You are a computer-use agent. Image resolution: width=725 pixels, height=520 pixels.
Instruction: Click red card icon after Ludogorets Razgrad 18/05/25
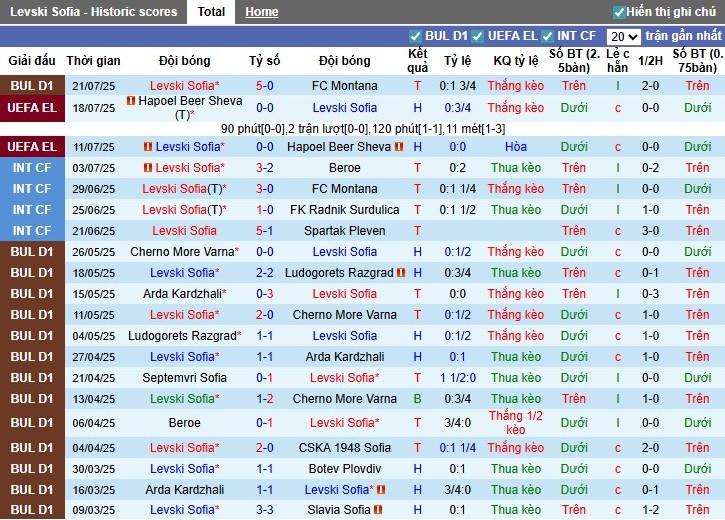401,273
